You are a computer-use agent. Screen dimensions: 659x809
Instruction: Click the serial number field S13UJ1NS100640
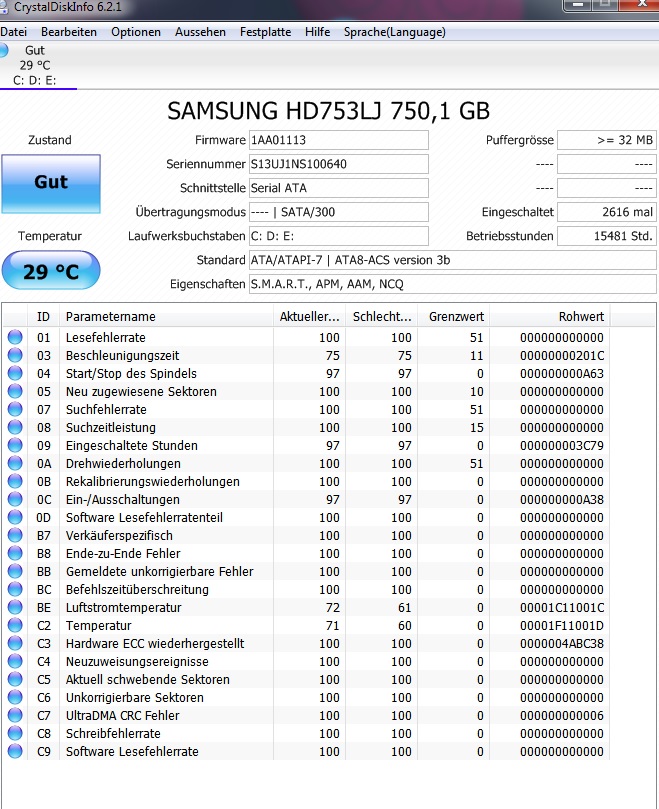point(339,164)
